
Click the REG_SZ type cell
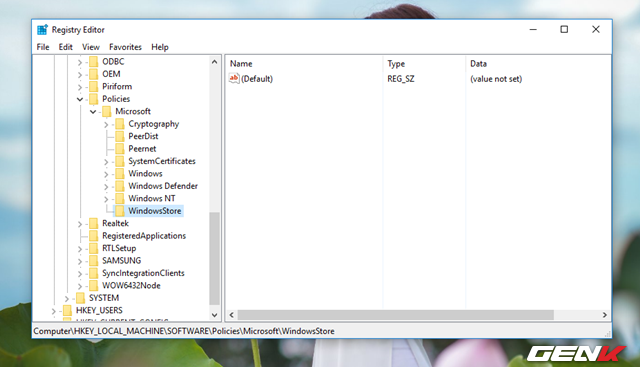point(401,79)
